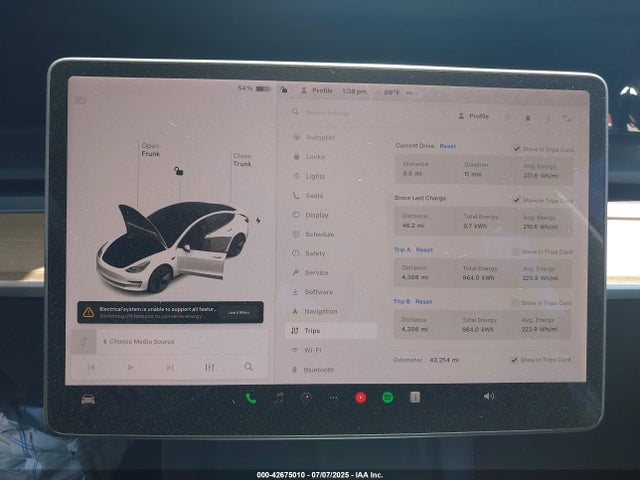Open the Bluetooth settings entry

pyautogui.click(x=313, y=370)
